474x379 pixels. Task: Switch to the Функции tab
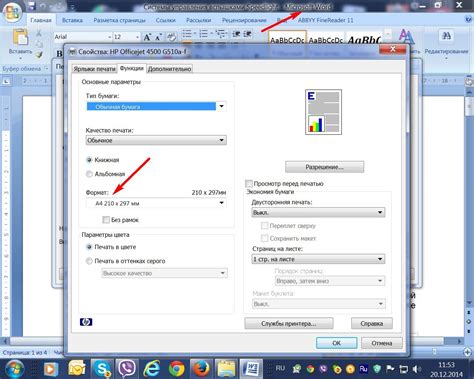pyautogui.click(x=132, y=68)
